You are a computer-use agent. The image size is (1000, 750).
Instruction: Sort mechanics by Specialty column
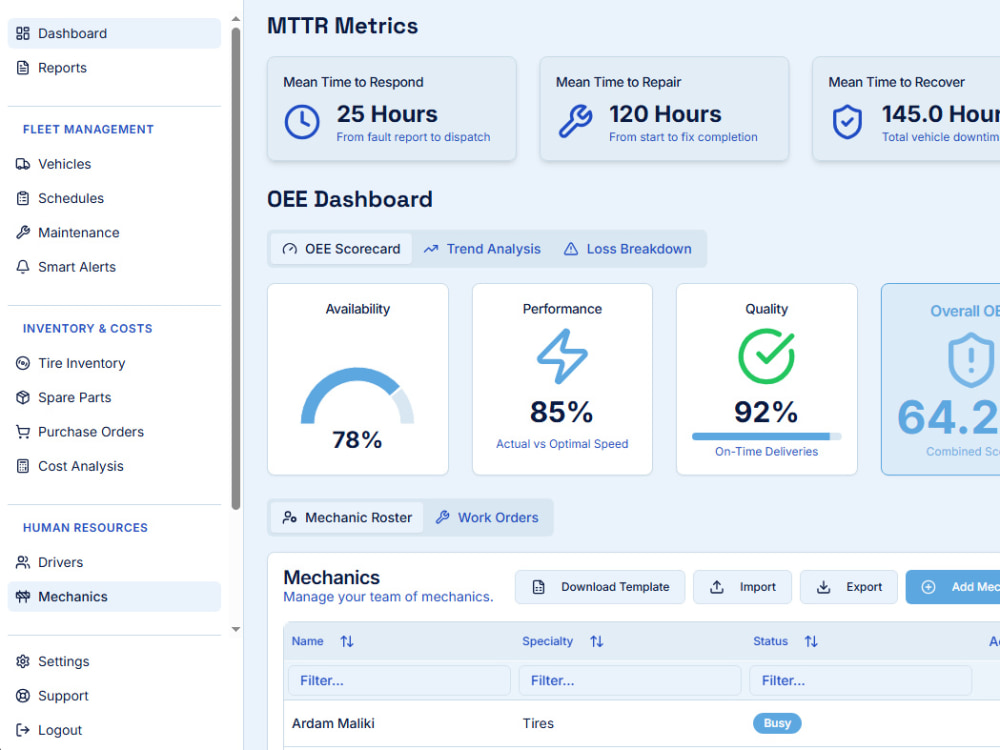point(597,642)
